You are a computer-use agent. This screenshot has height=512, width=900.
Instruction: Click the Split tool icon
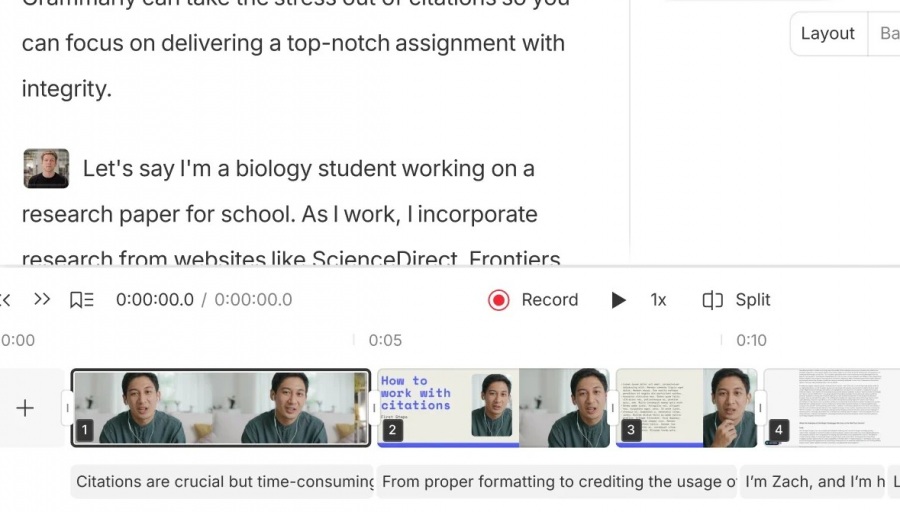pos(712,300)
